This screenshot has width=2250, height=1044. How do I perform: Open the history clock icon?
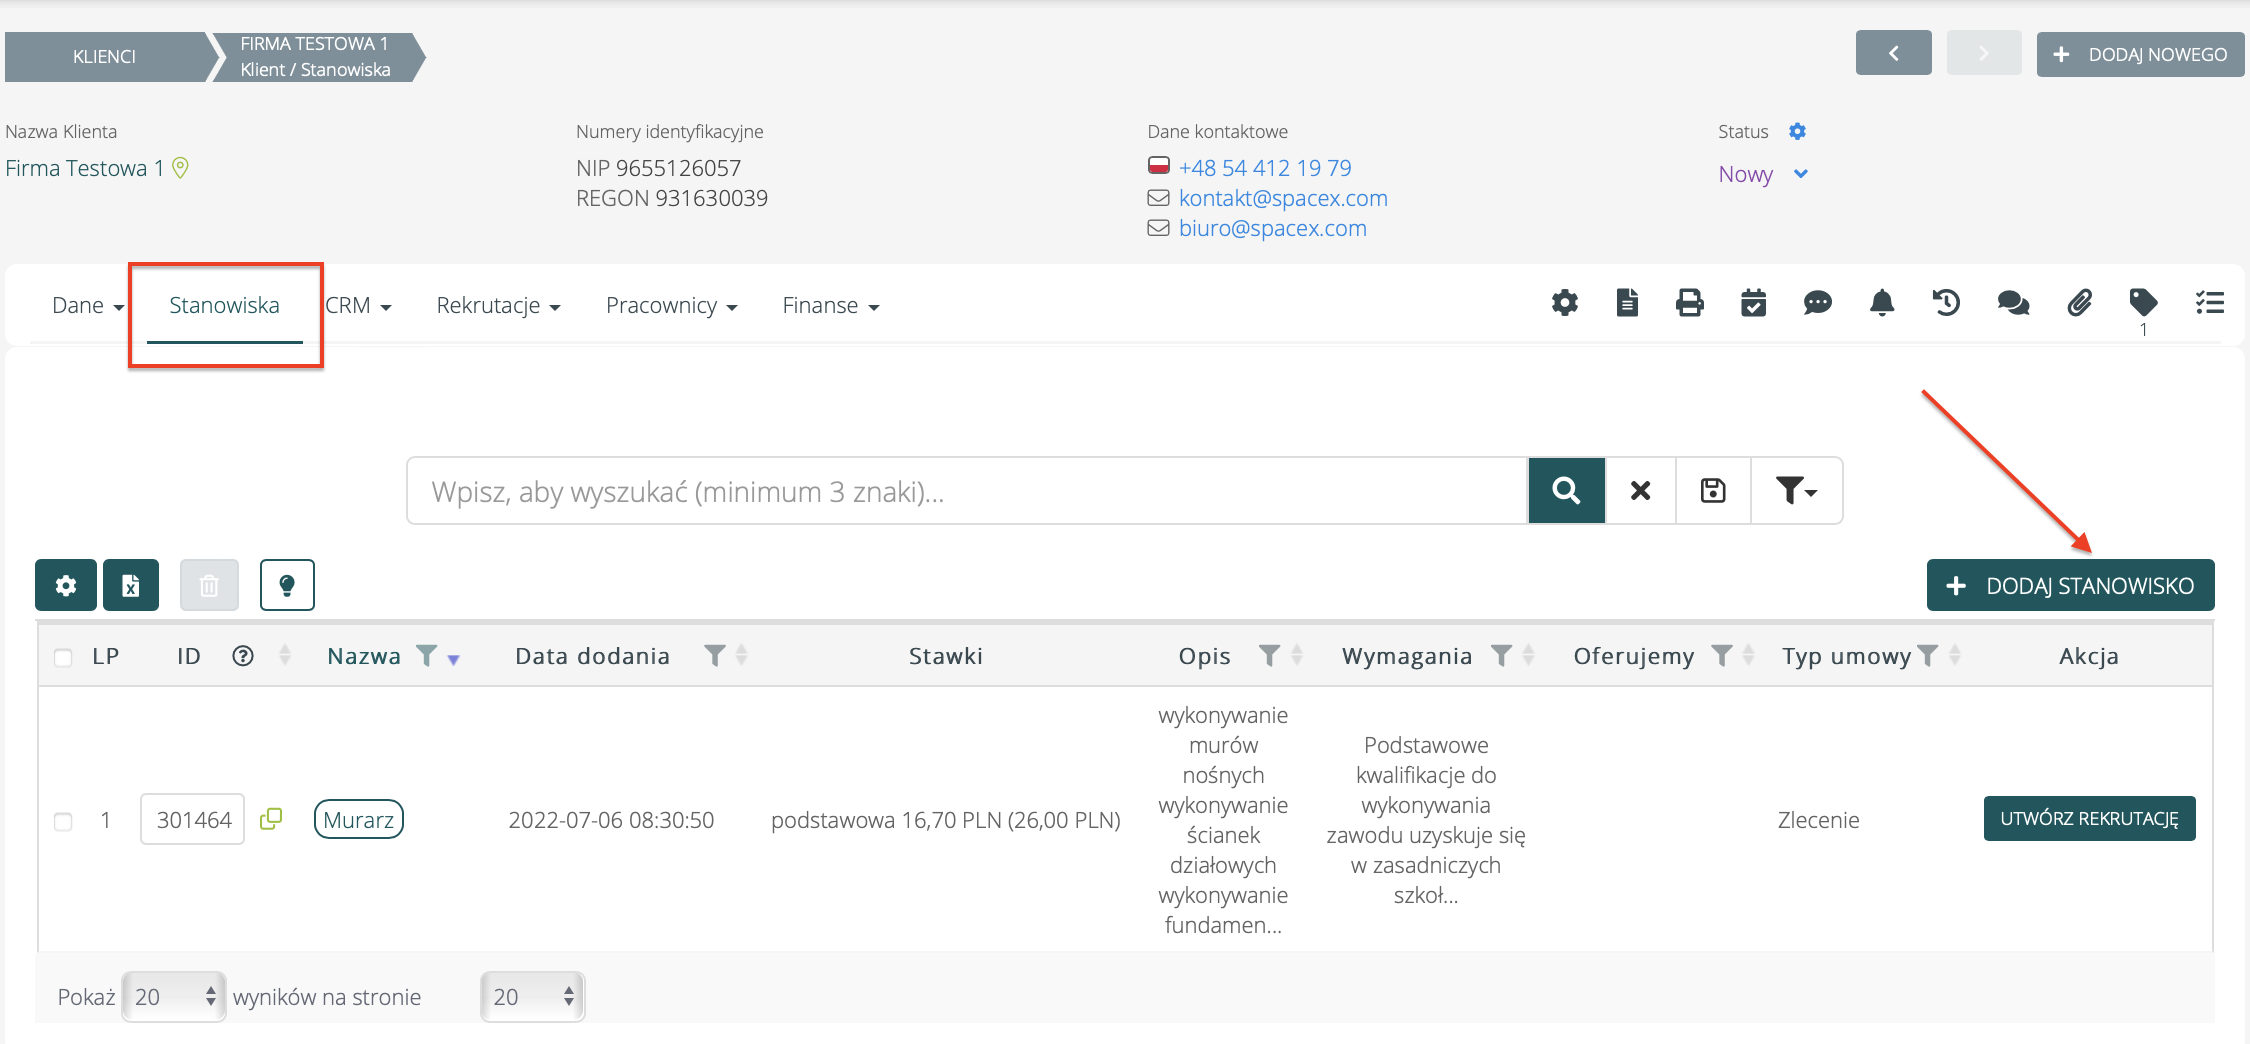[x=1946, y=303]
